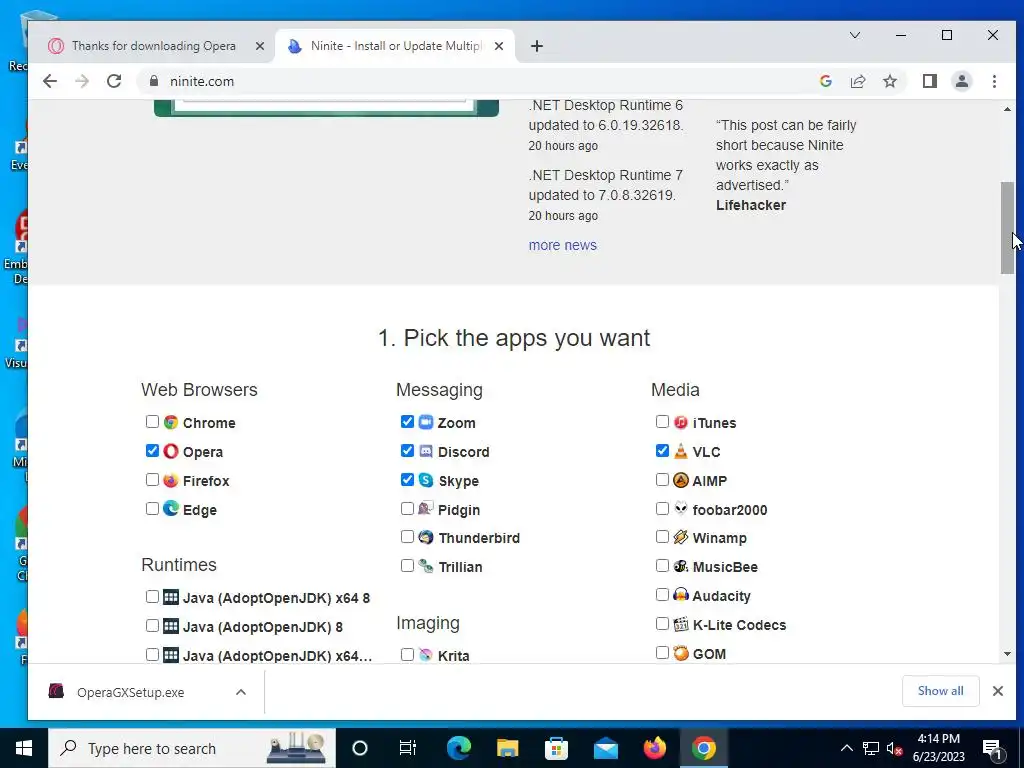Click the Krita icon under Imaging
Image resolution: width=1024 pixels, height=768 pixels.
426,655
